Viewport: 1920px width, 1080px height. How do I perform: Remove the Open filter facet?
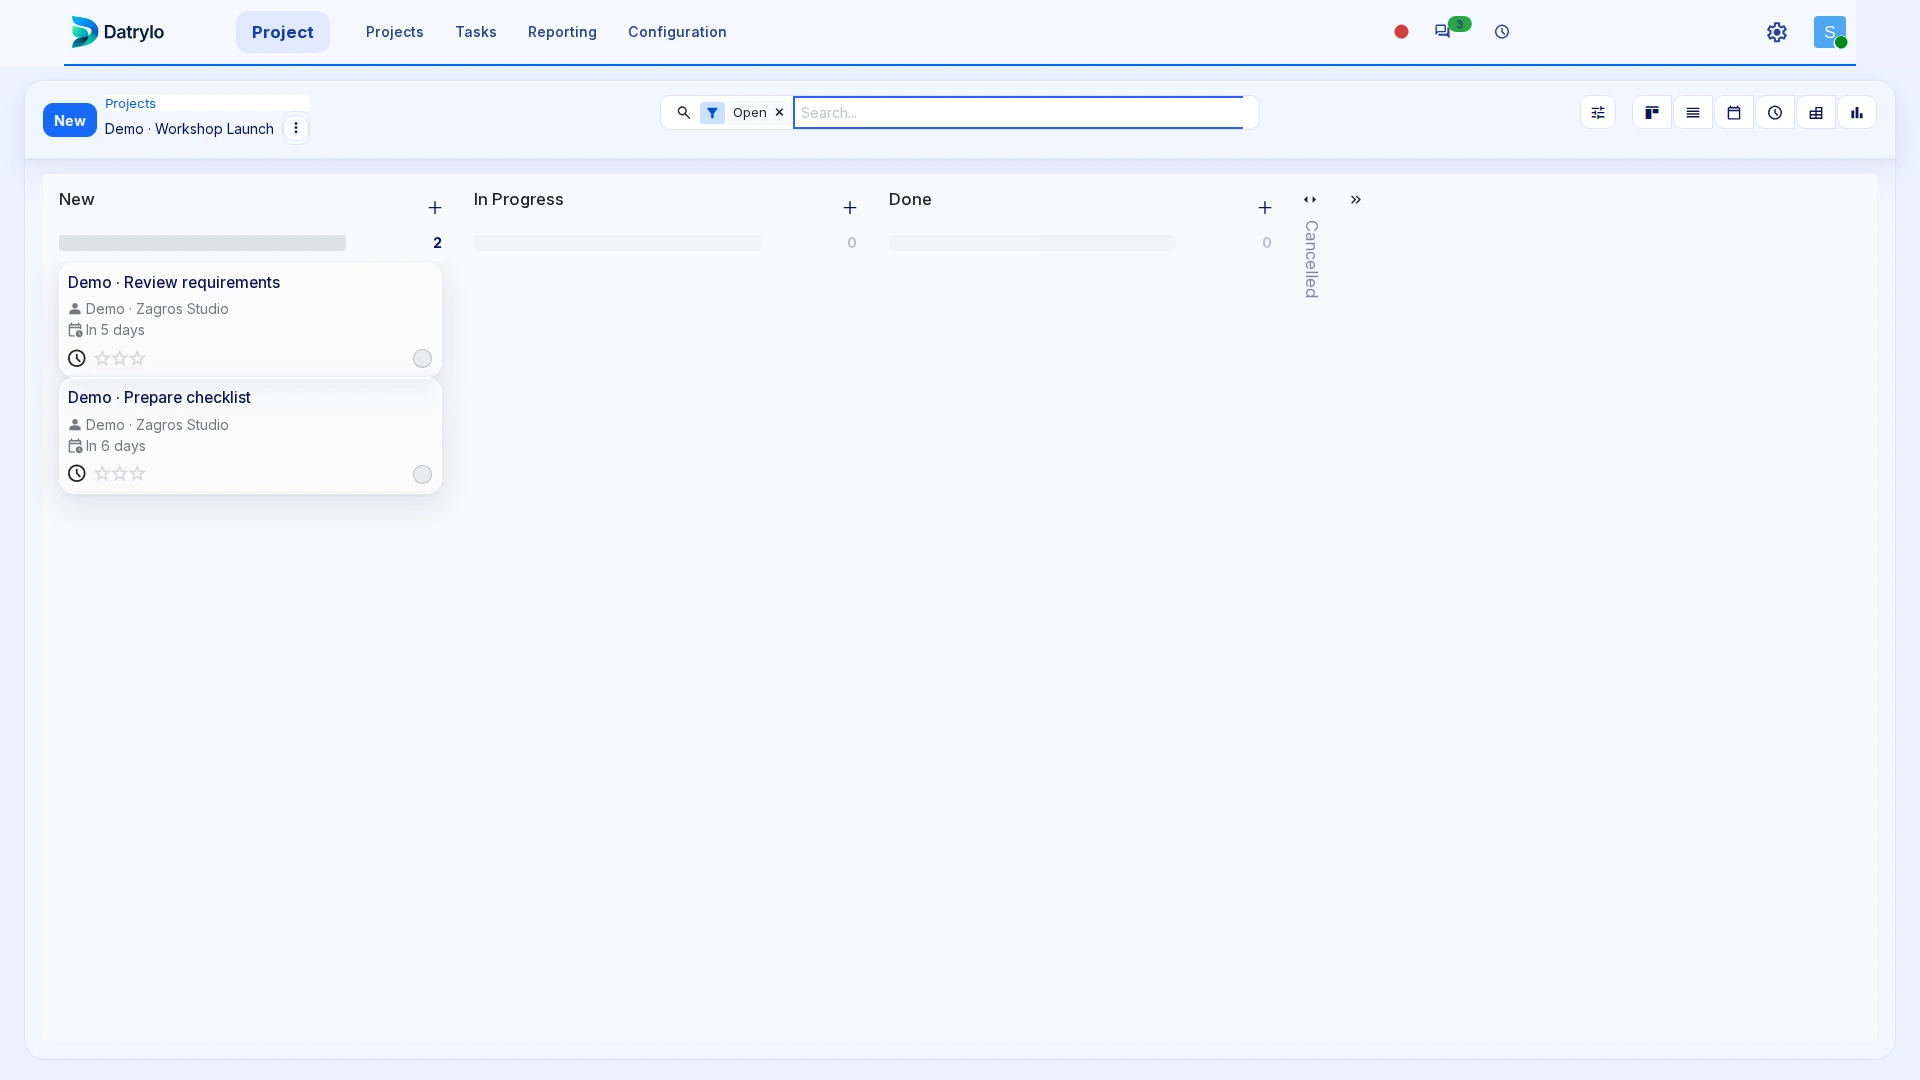779,113
